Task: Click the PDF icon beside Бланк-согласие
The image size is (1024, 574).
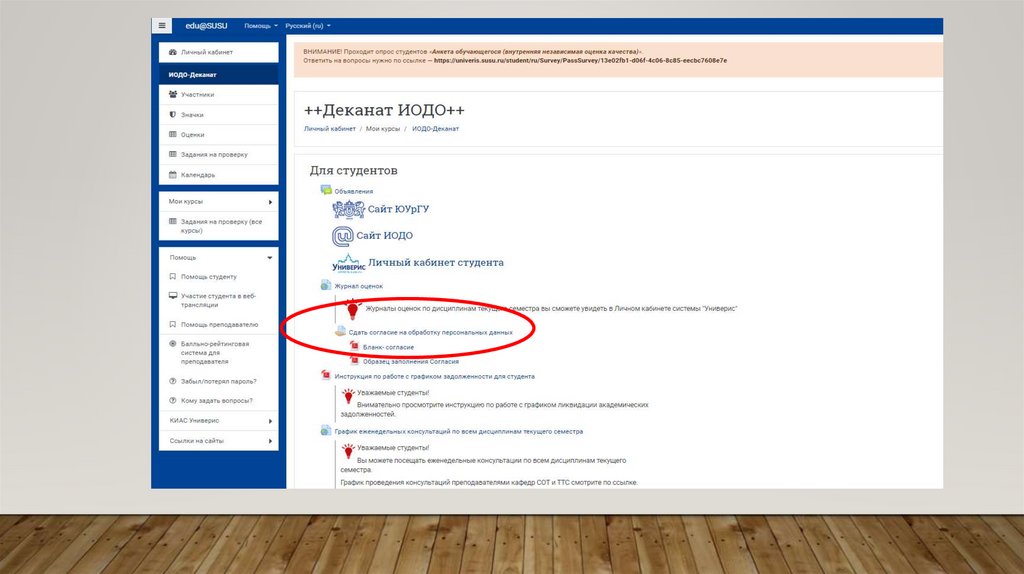Action: coord(354,345)
